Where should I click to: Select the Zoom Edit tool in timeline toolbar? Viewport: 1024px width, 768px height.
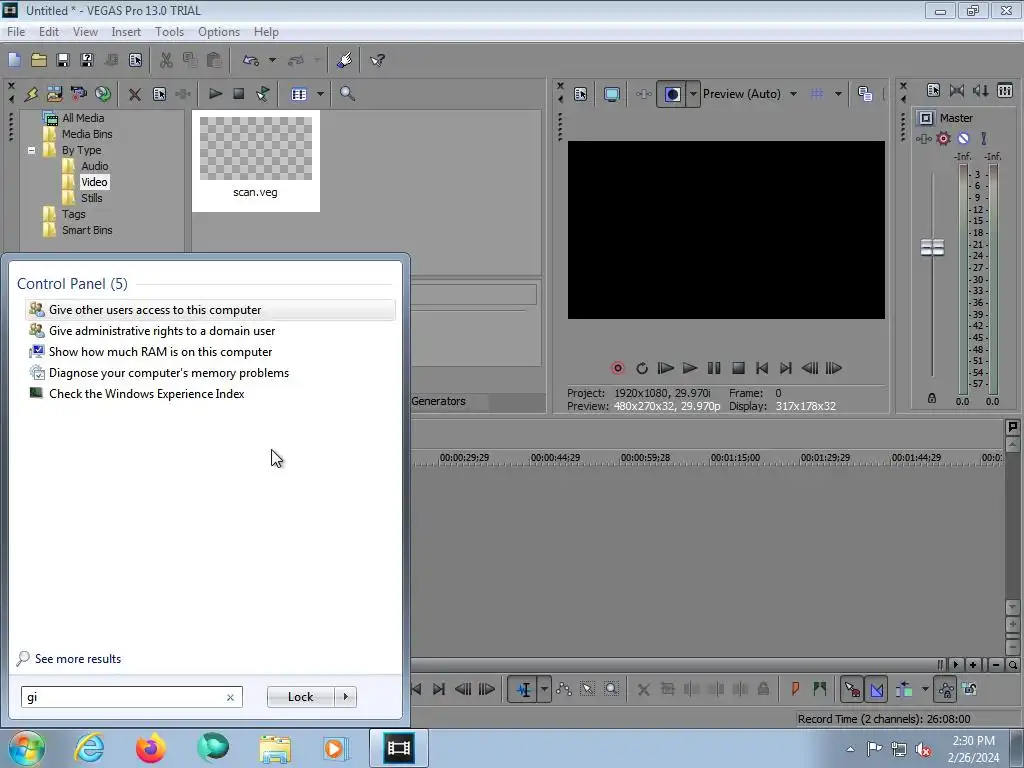(611, 689)
